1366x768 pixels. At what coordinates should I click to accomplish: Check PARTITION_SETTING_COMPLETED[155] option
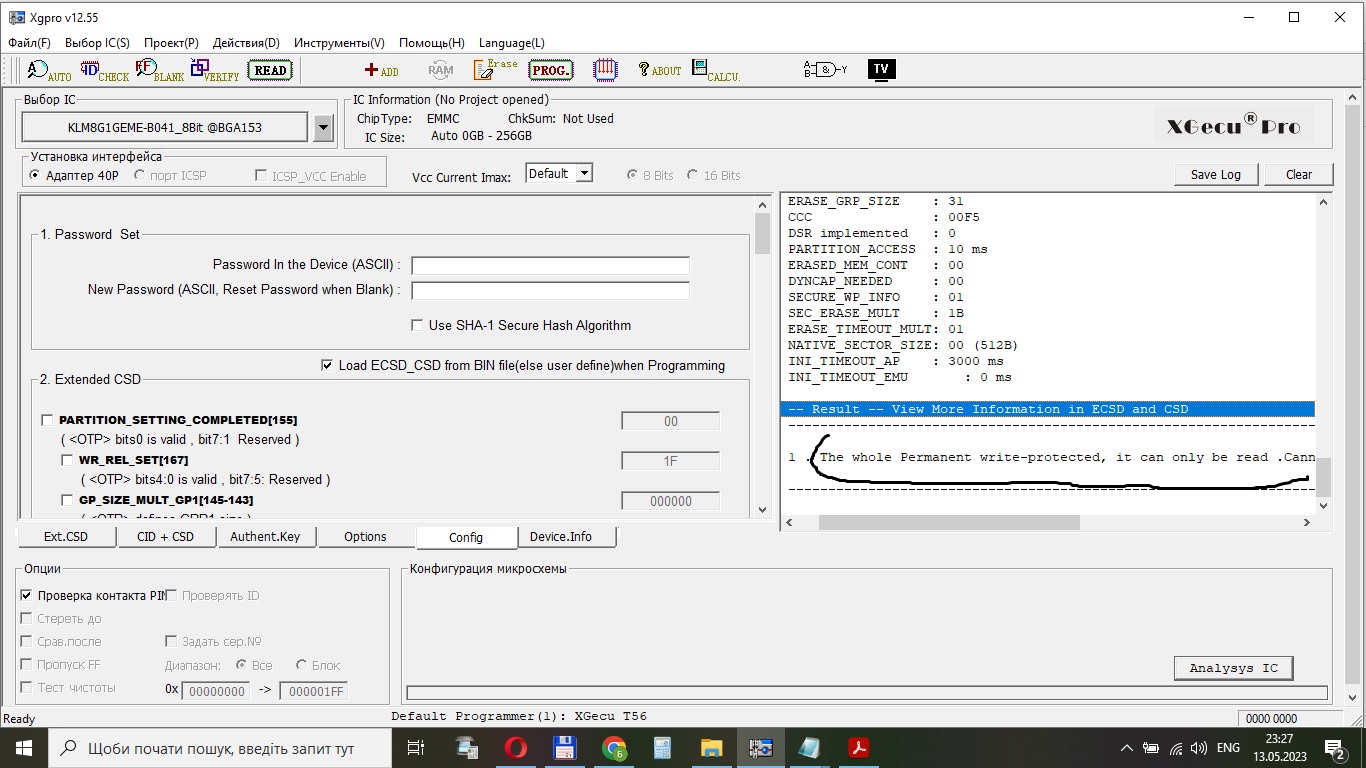(x=47, y=420)
